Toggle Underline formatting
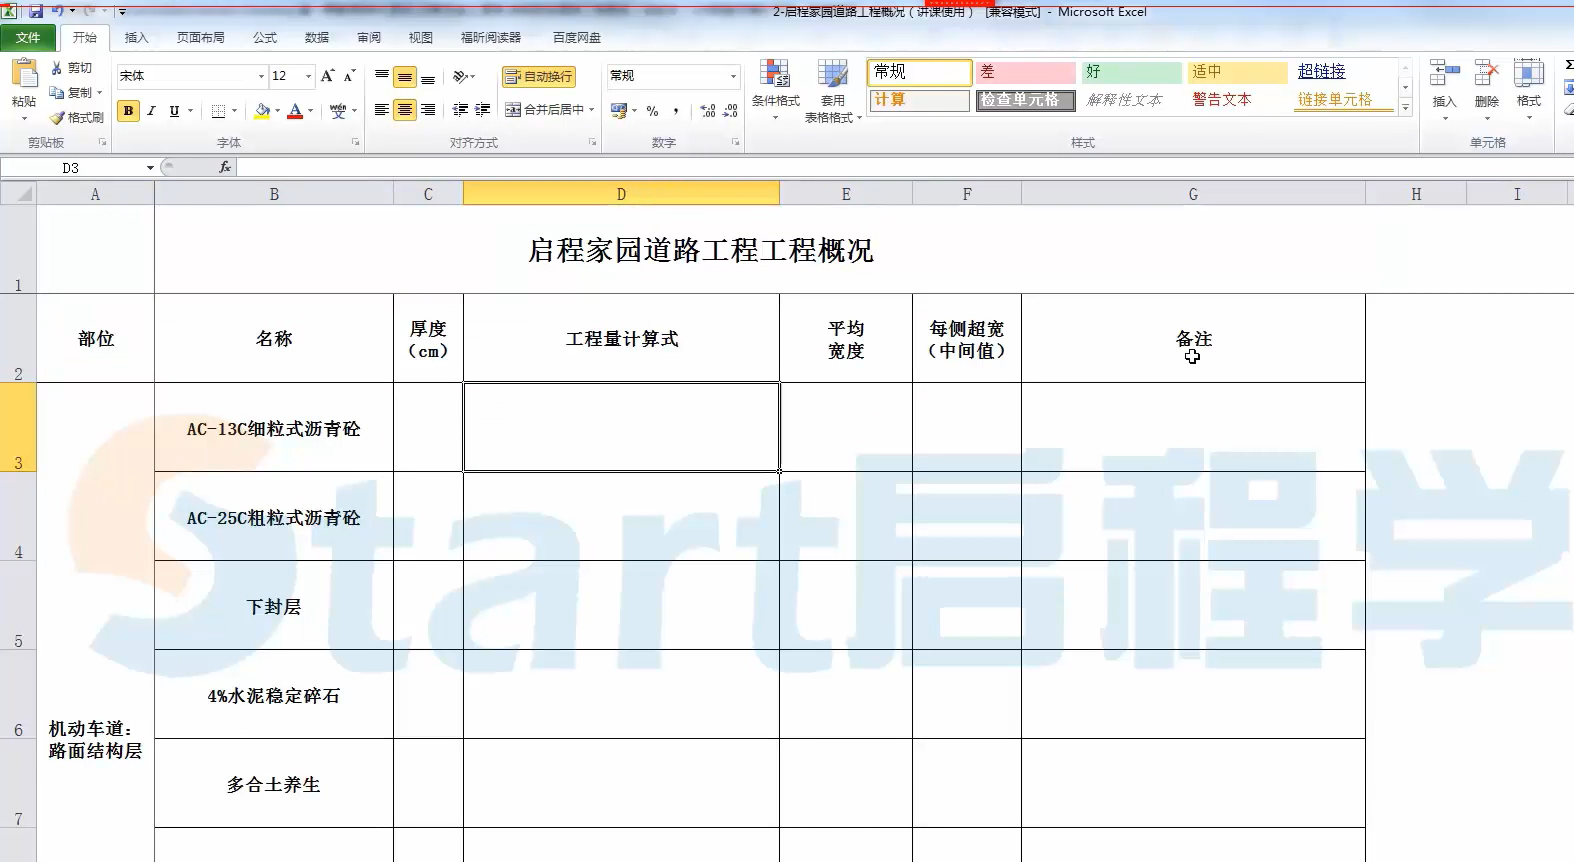The height and width of the screenshot is (862, 1574). [174, 110]
